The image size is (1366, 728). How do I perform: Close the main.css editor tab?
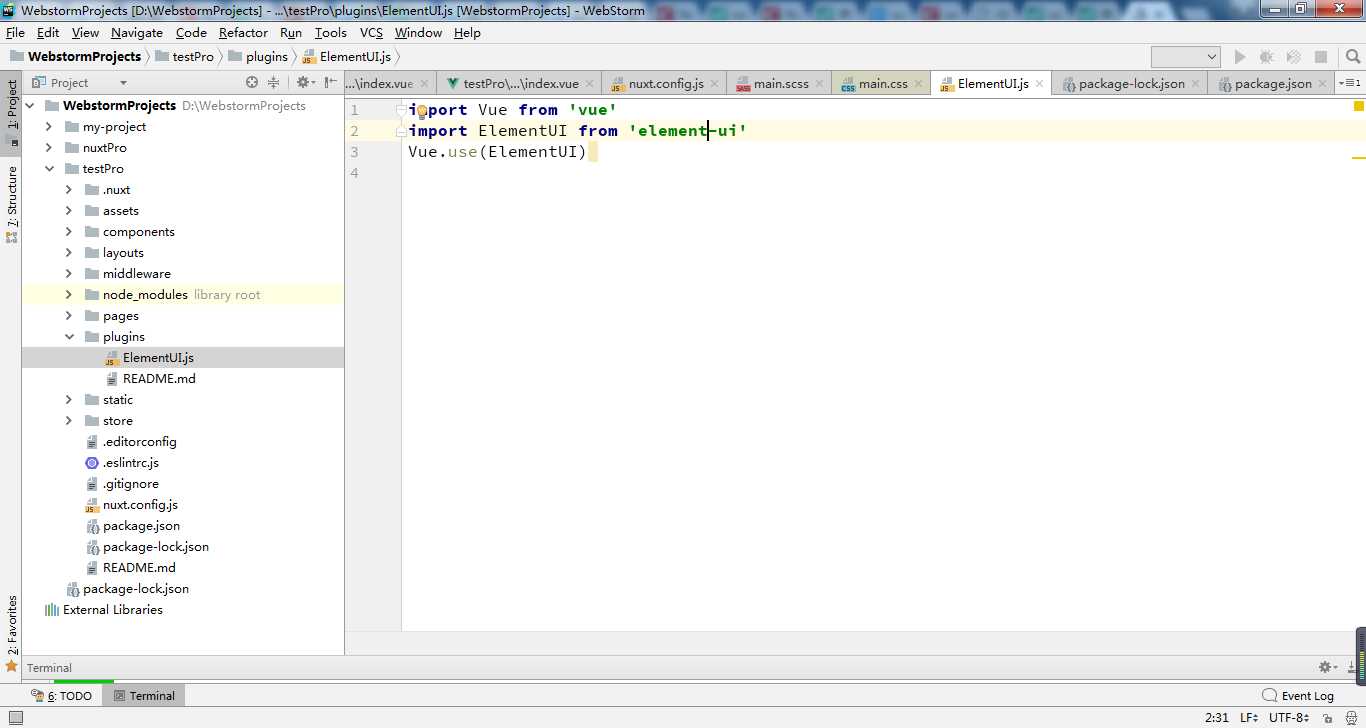pos(919,84)
